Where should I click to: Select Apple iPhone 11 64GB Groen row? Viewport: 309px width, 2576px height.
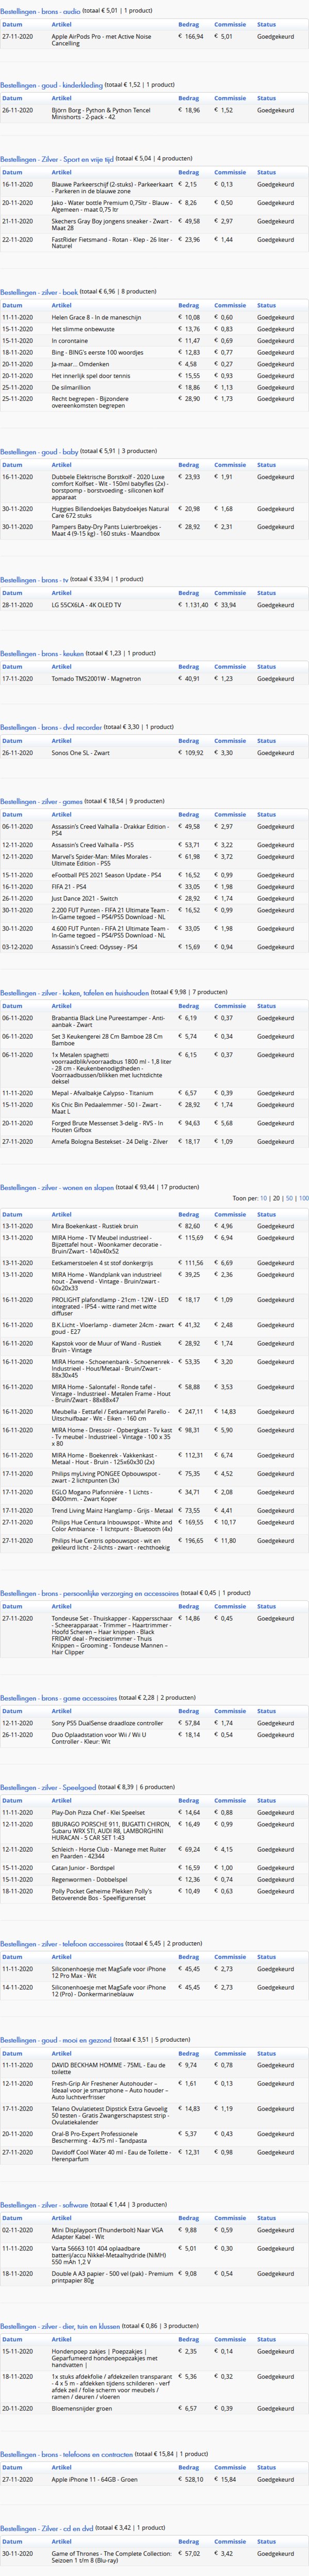point(154,2479)
